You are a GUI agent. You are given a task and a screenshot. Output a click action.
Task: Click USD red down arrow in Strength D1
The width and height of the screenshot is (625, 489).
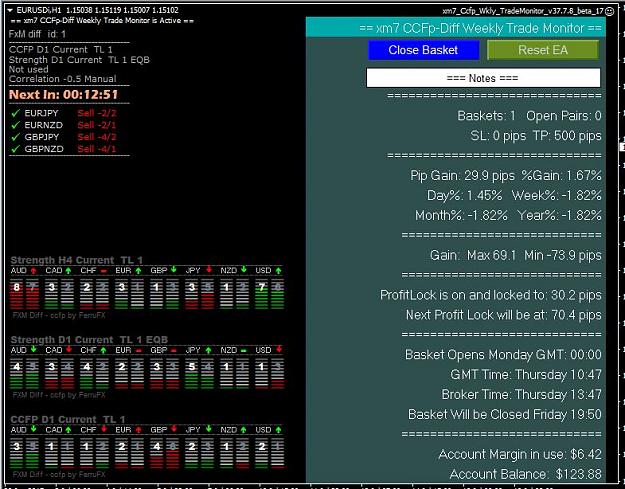click(x=279, y=350)
